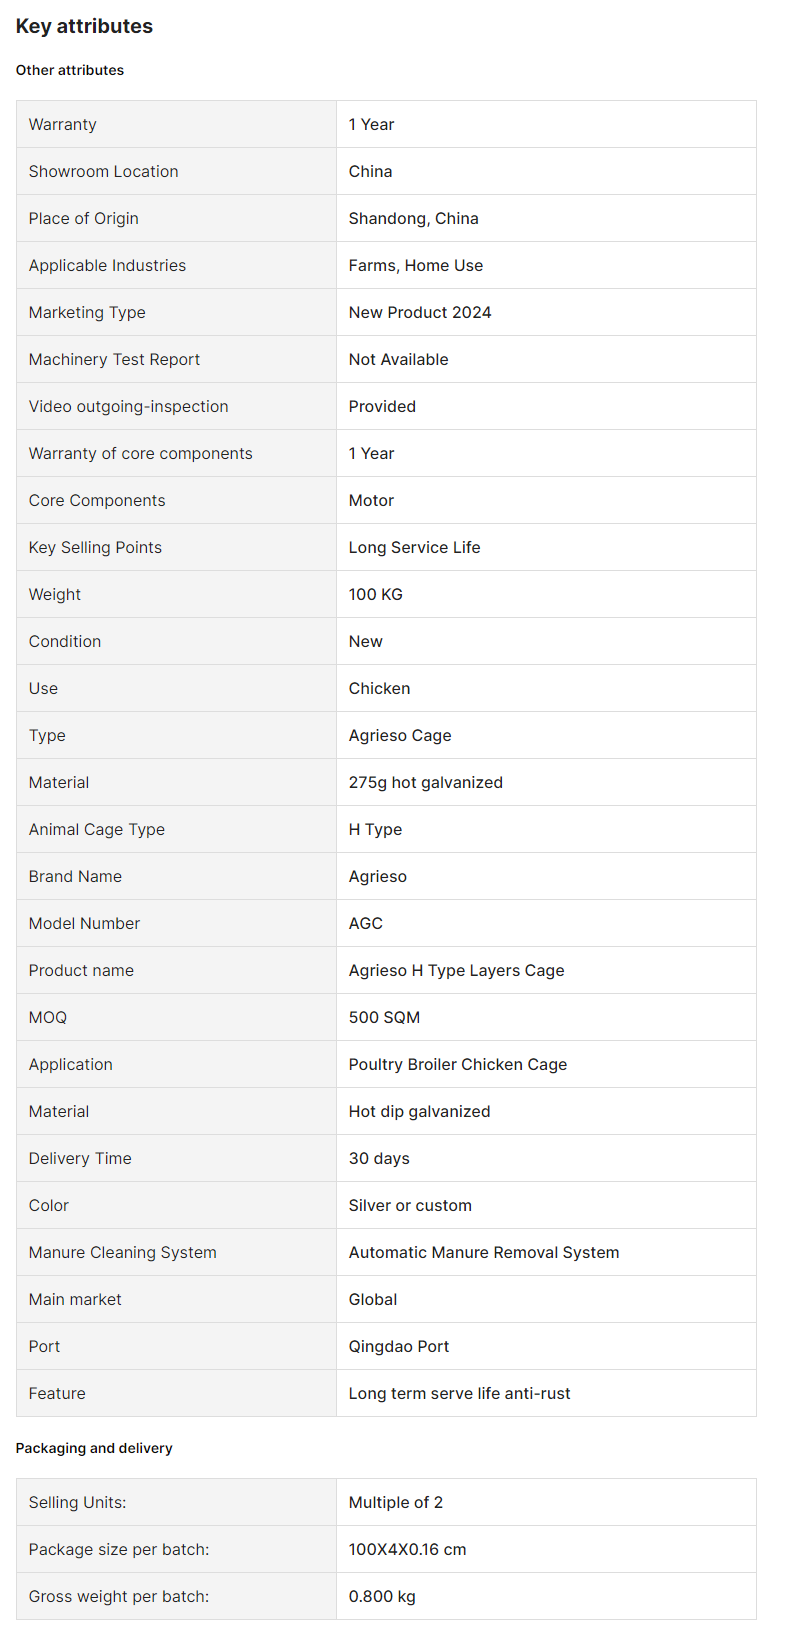Click the Long Service Life value
Viewport: 792px width, 1628px height.
tap(414, 547)
